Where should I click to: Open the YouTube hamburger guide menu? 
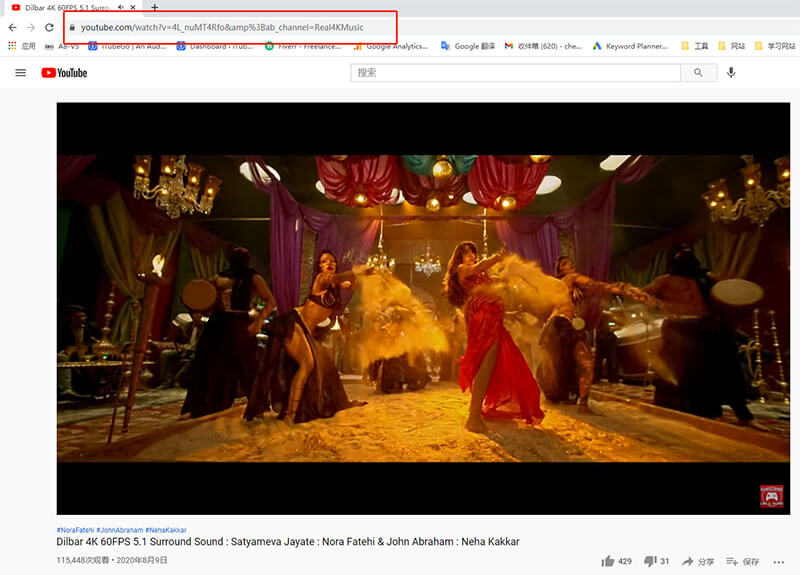(x=20, y=73)
